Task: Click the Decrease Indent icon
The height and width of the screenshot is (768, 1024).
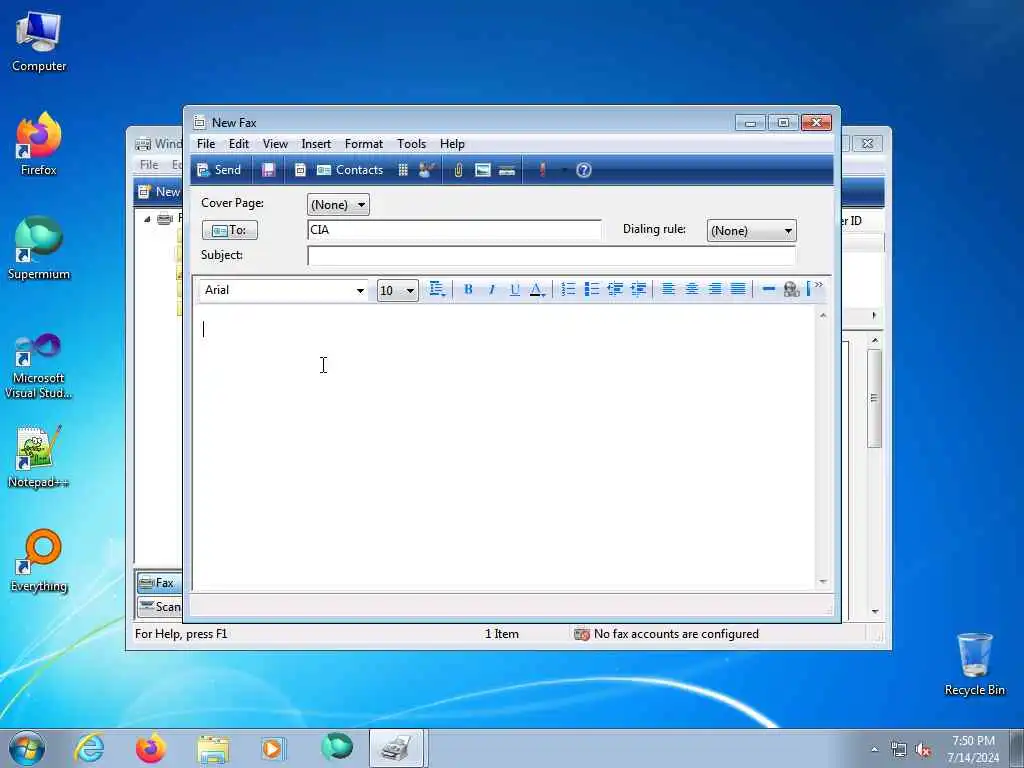Action: pyautogui.click(x=615, y=289)
